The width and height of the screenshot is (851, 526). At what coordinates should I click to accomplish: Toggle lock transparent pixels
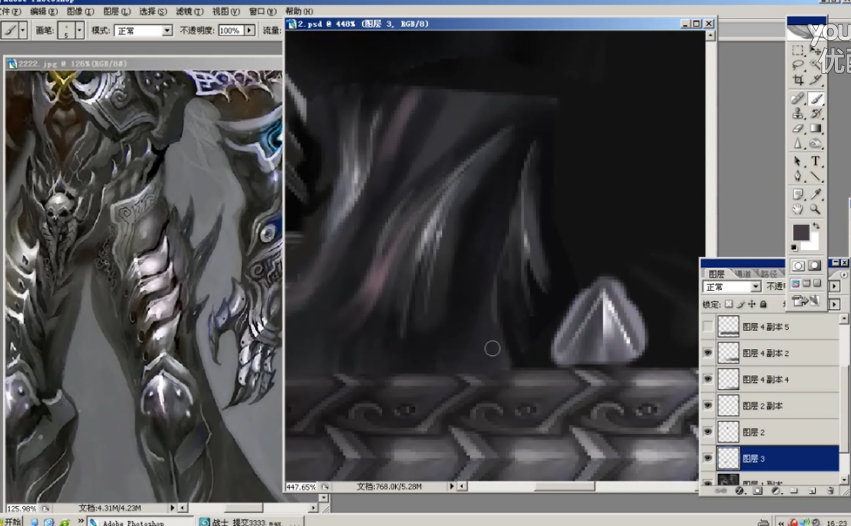(728, 305)
